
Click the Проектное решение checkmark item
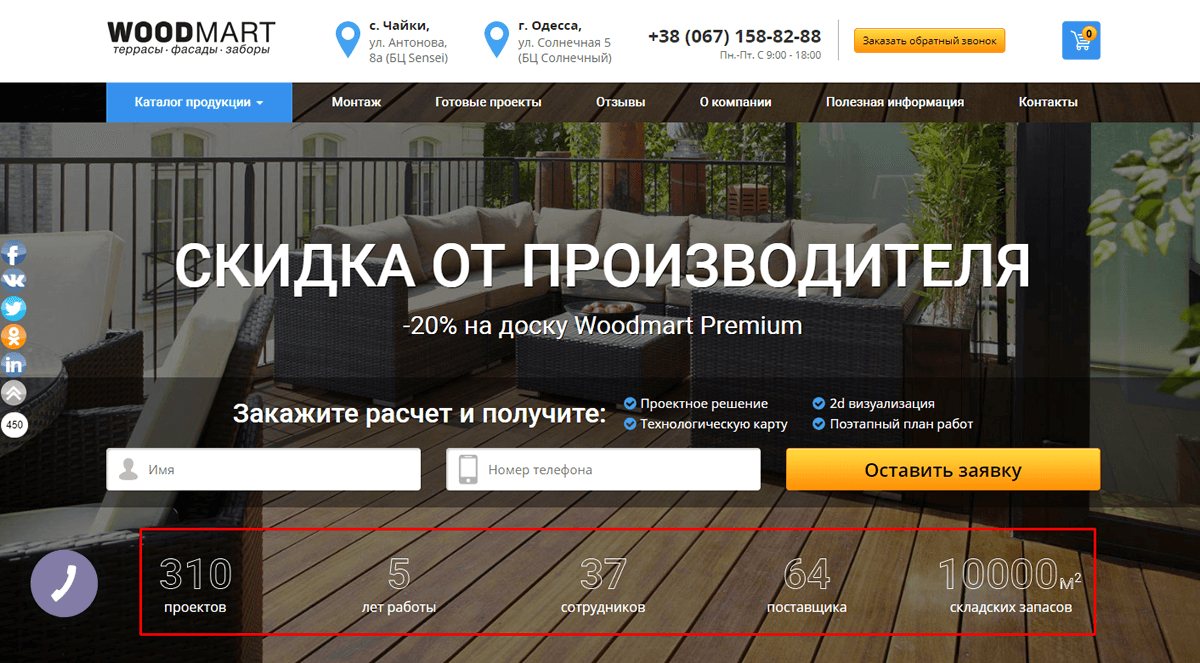tap(696, 404)
